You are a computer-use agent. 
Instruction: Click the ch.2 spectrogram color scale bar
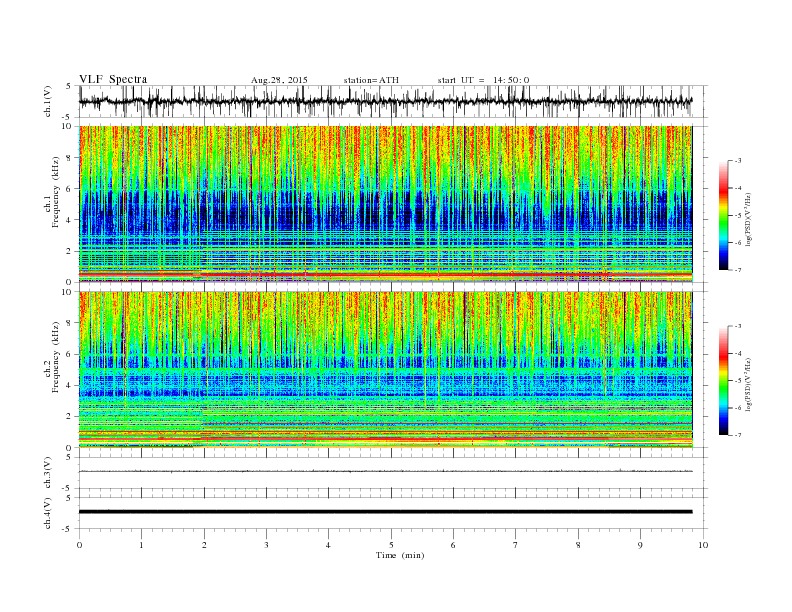point(723,381)
